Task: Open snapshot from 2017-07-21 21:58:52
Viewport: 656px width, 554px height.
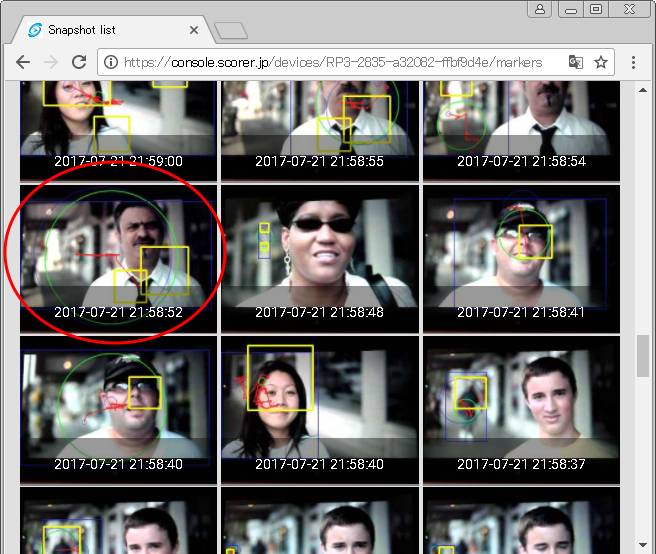Action: (x=118, y=259)
